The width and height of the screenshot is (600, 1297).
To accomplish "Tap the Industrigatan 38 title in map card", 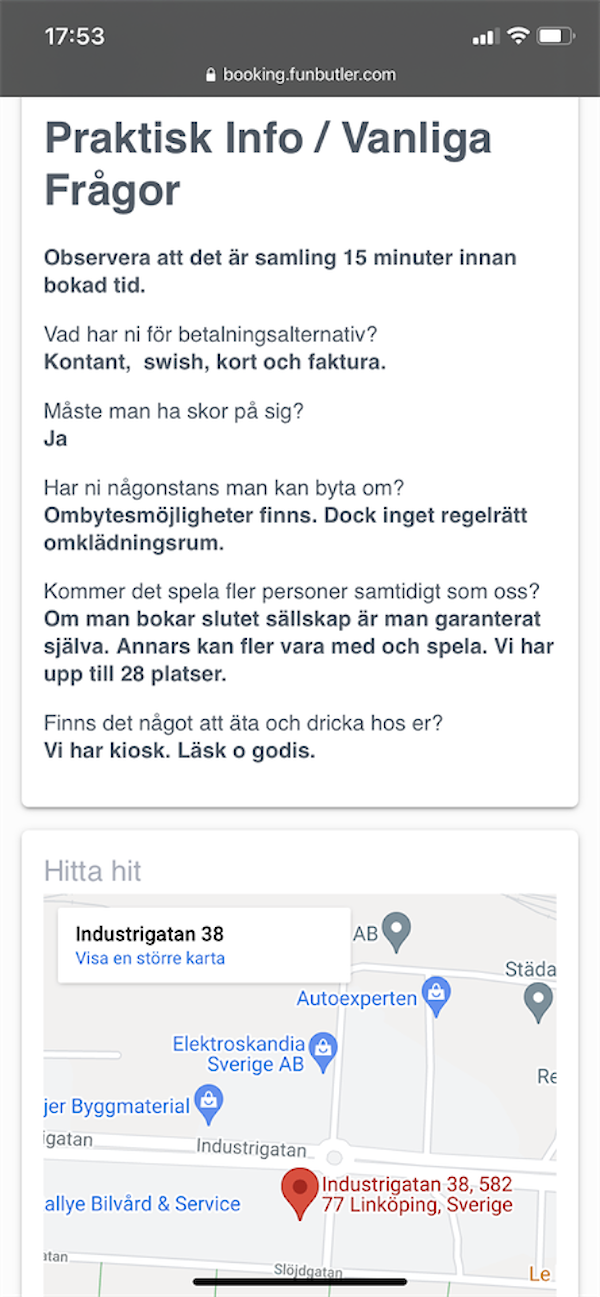I will coord(149,934).
